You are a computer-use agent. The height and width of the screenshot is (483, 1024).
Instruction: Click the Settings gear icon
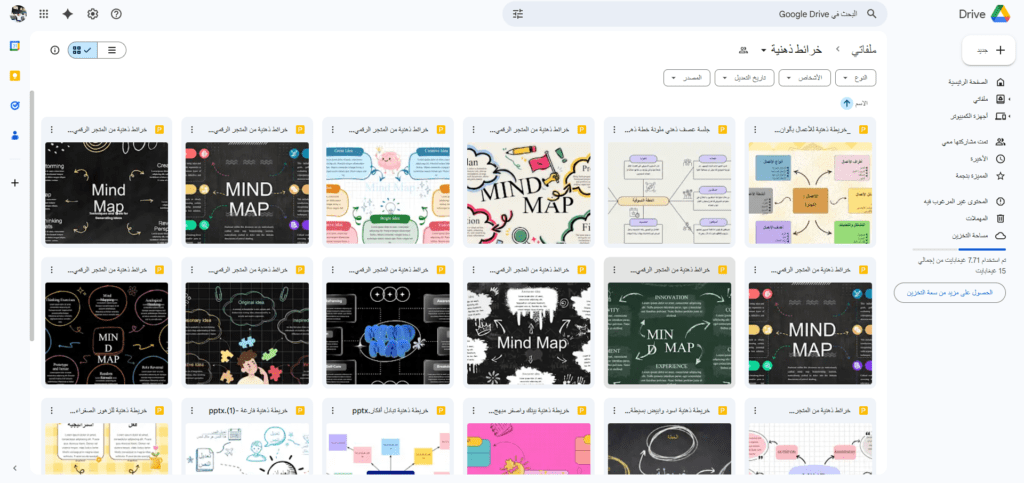[x=93, y=14]
